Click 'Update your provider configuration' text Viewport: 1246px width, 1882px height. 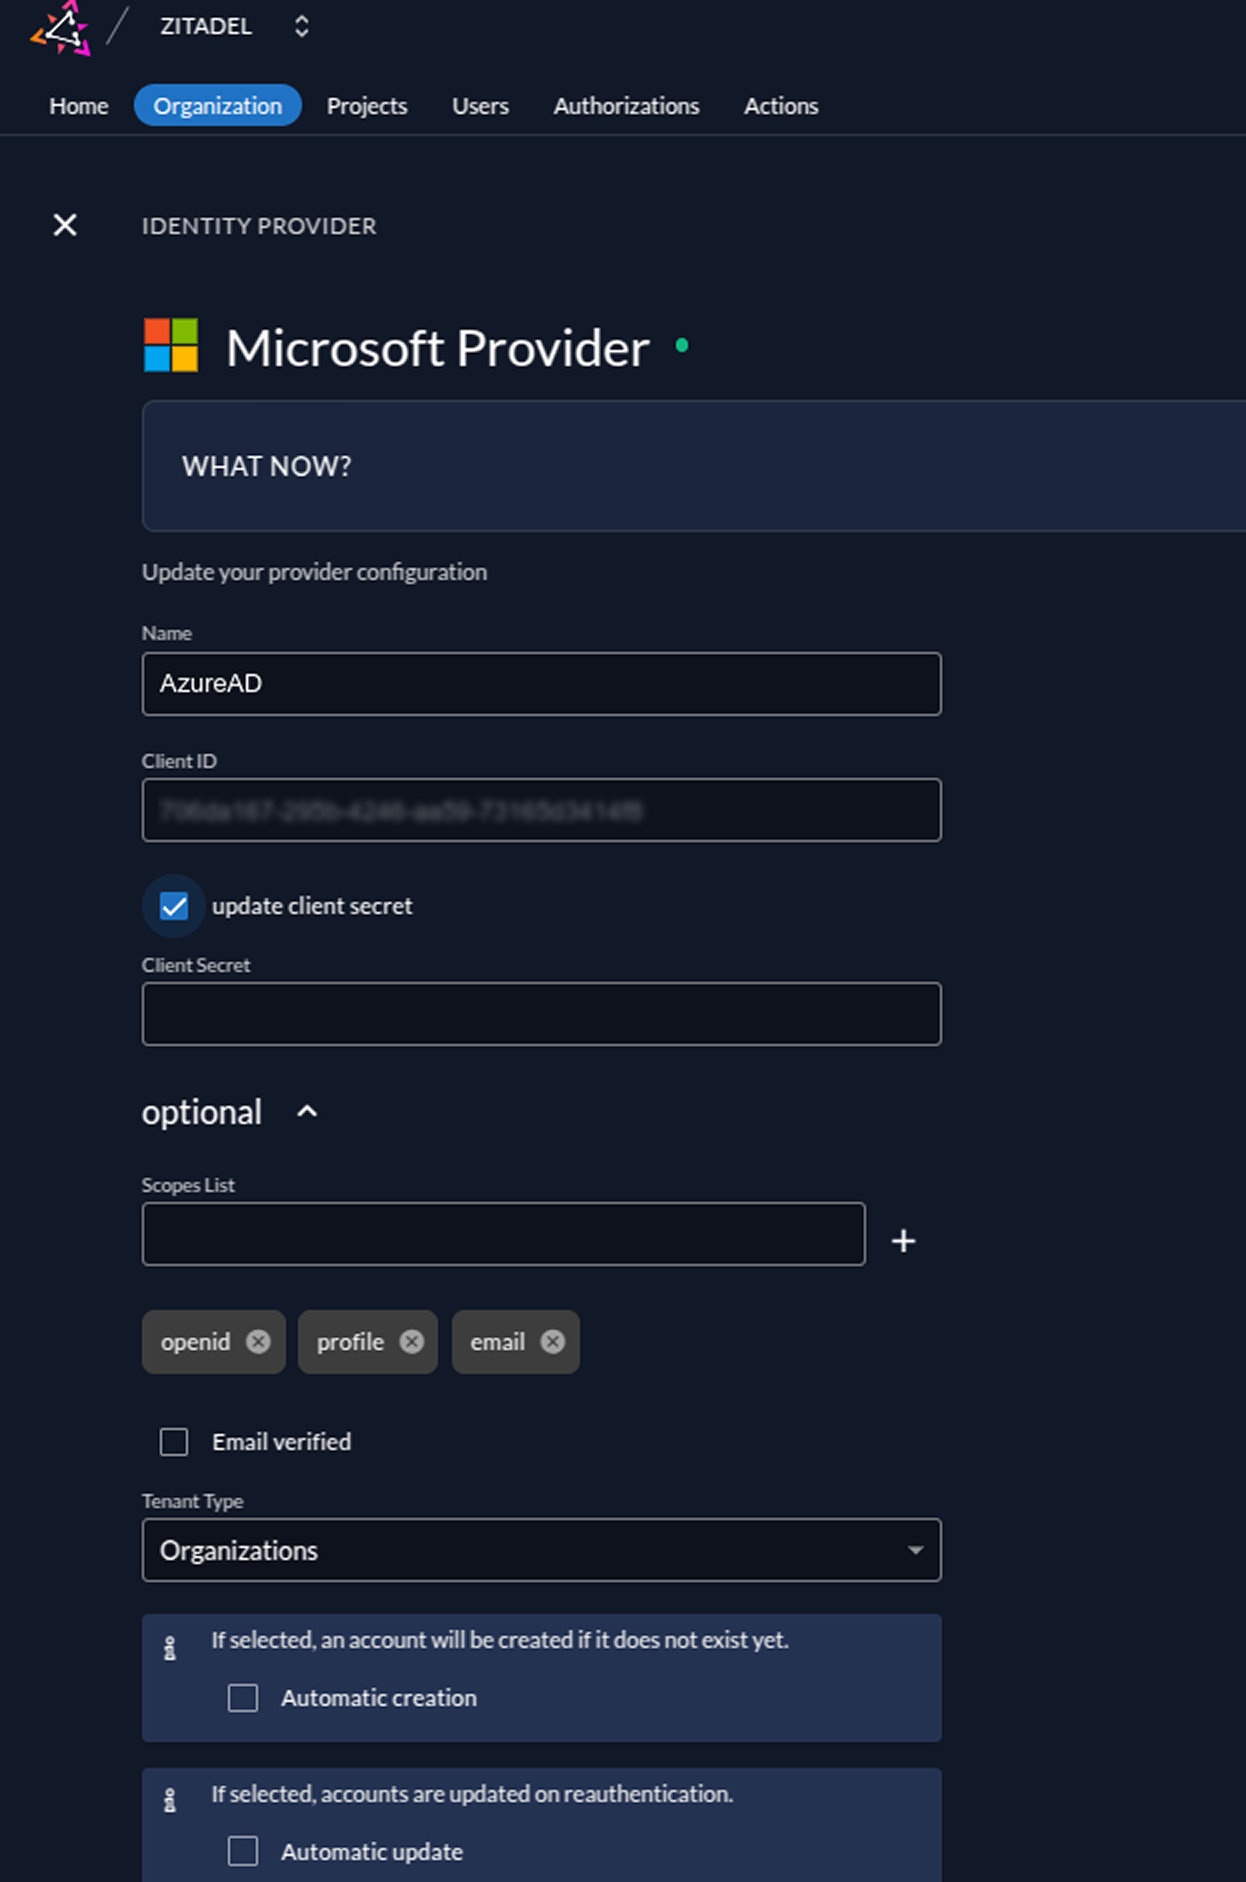point(314,572)
